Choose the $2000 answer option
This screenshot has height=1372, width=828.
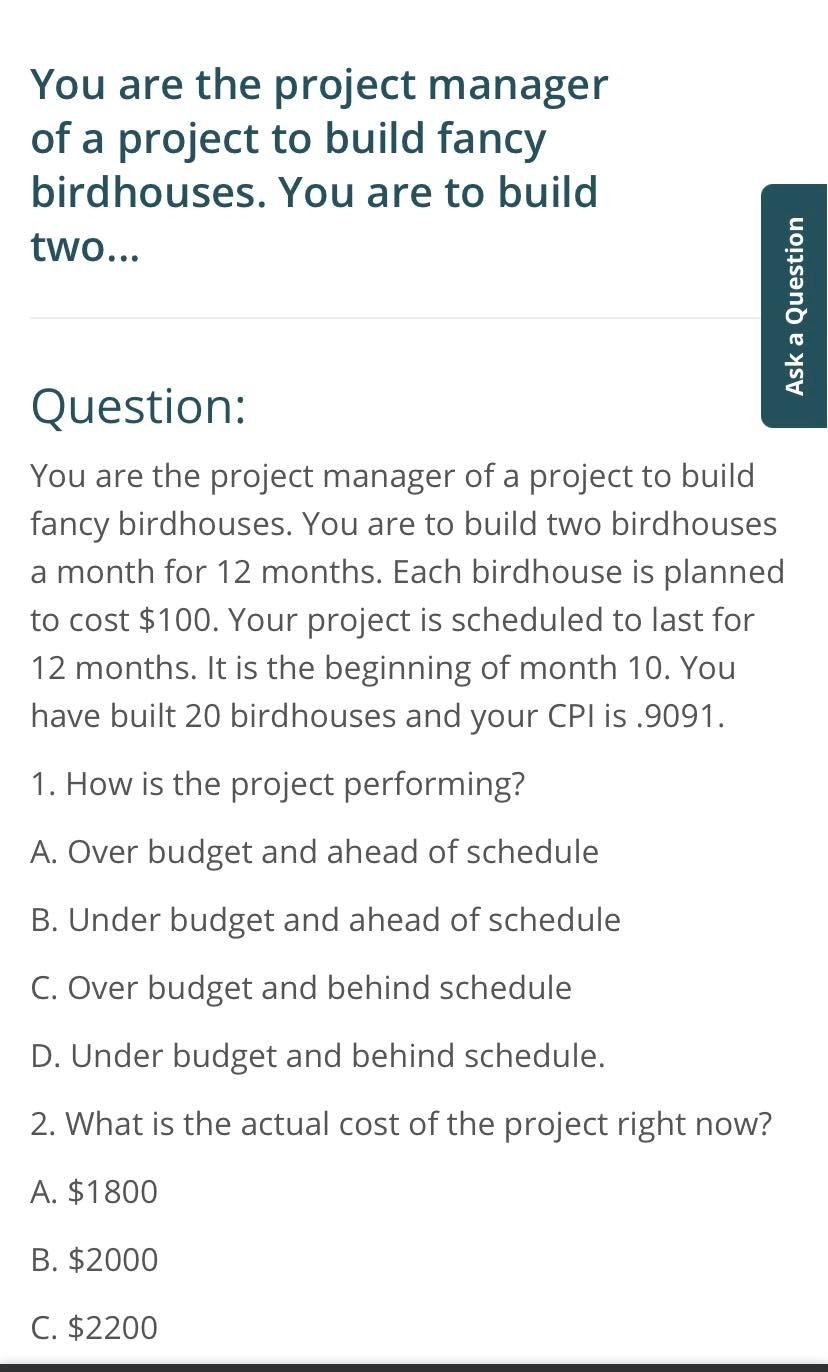94,1260
